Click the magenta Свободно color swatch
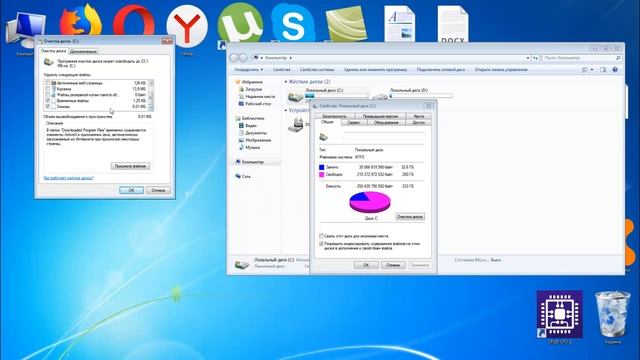 (322, 175)
